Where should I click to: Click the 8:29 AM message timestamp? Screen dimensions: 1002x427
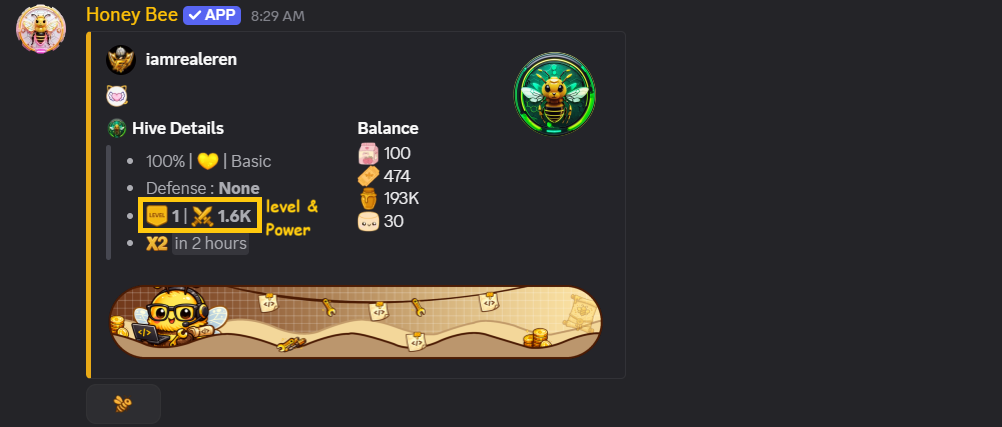[x=277, y=16]
